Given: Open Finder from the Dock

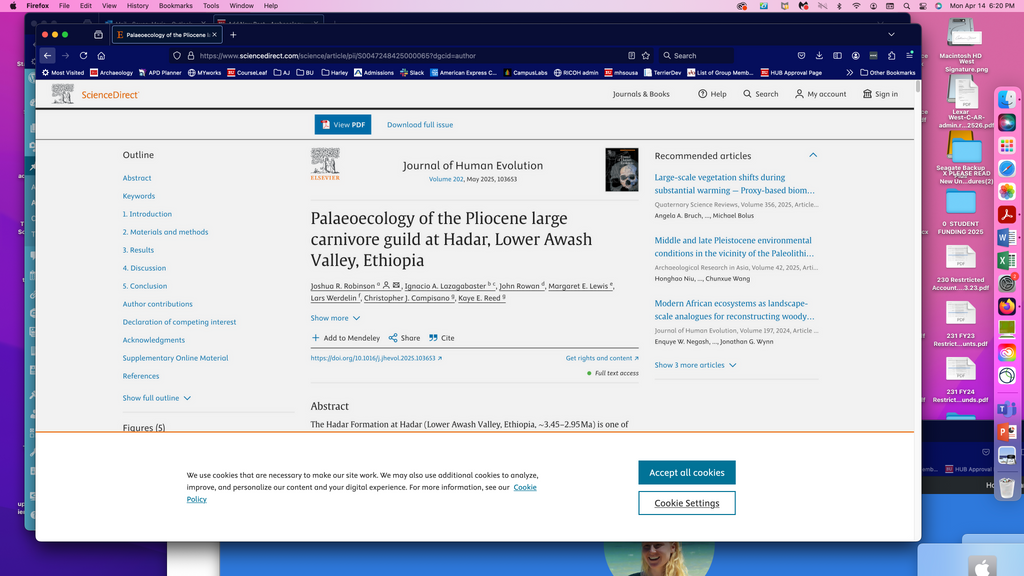Looking at the screenshot, I should click(1006, 99).
